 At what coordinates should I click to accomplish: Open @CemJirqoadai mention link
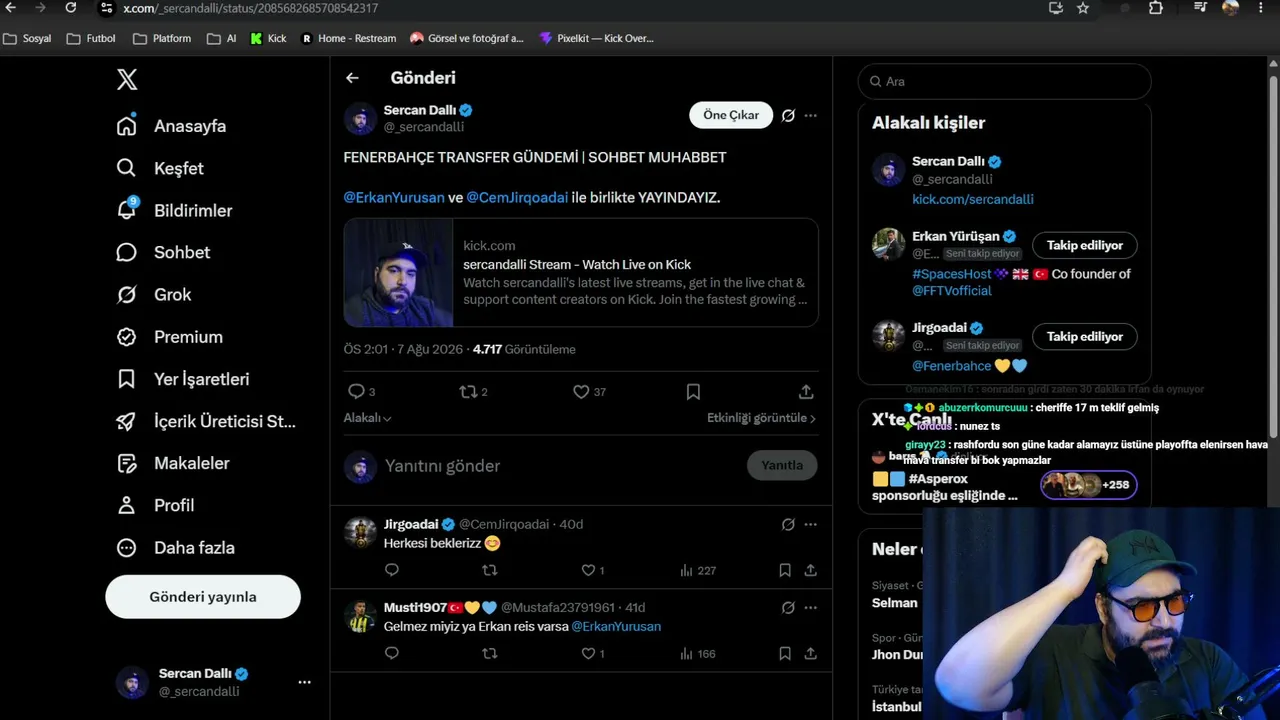[x=517, y=197]
